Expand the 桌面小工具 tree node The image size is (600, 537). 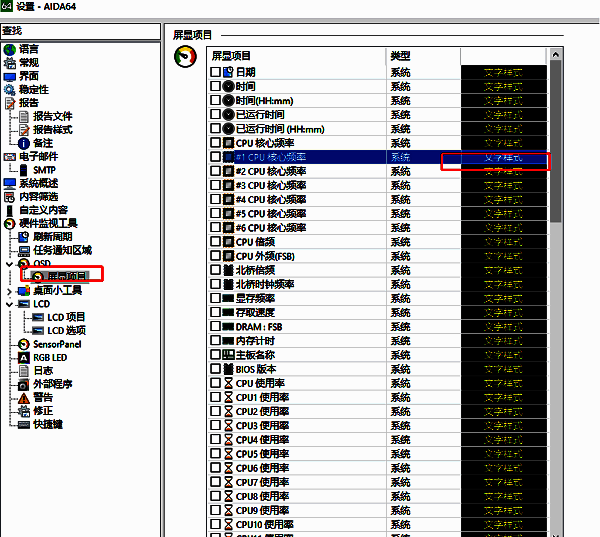10,290
